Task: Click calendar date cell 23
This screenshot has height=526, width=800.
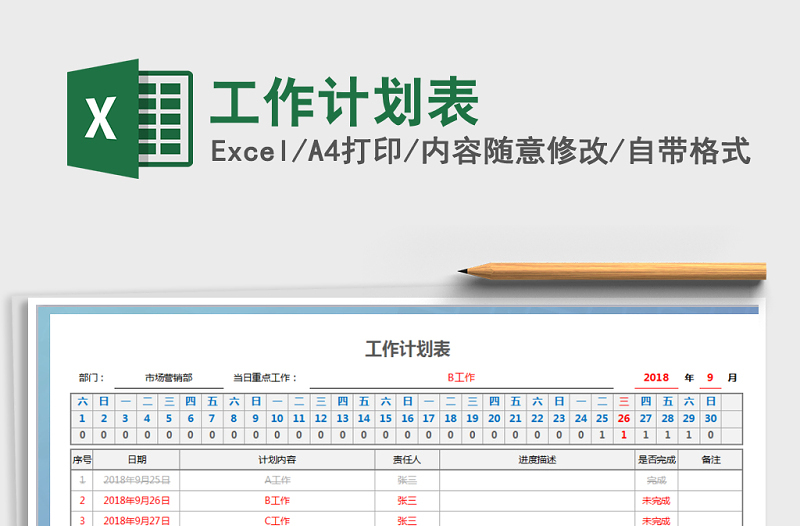Action: [559, 418]
